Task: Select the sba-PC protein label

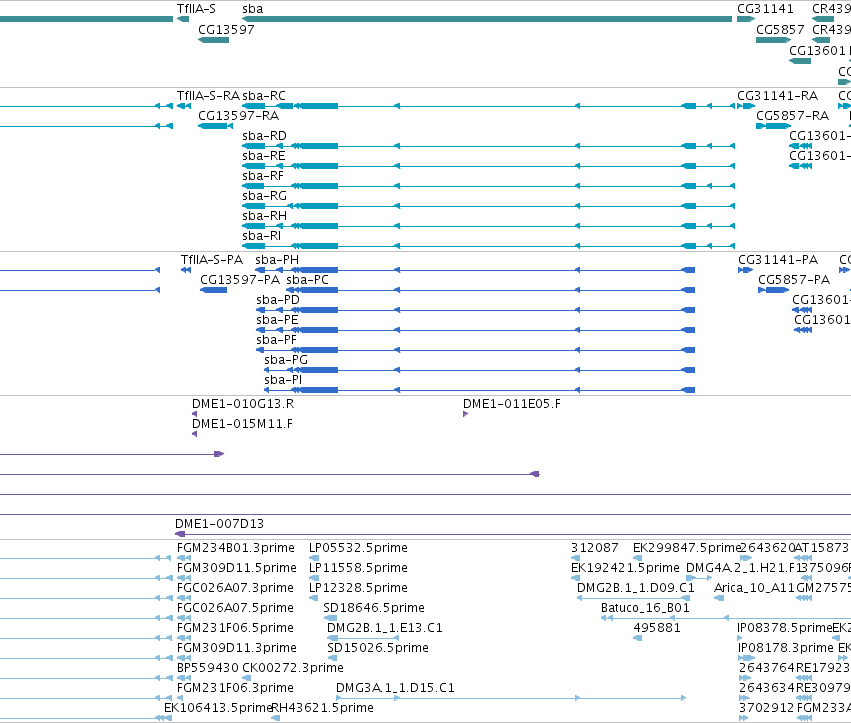Action: pos(307,280)
